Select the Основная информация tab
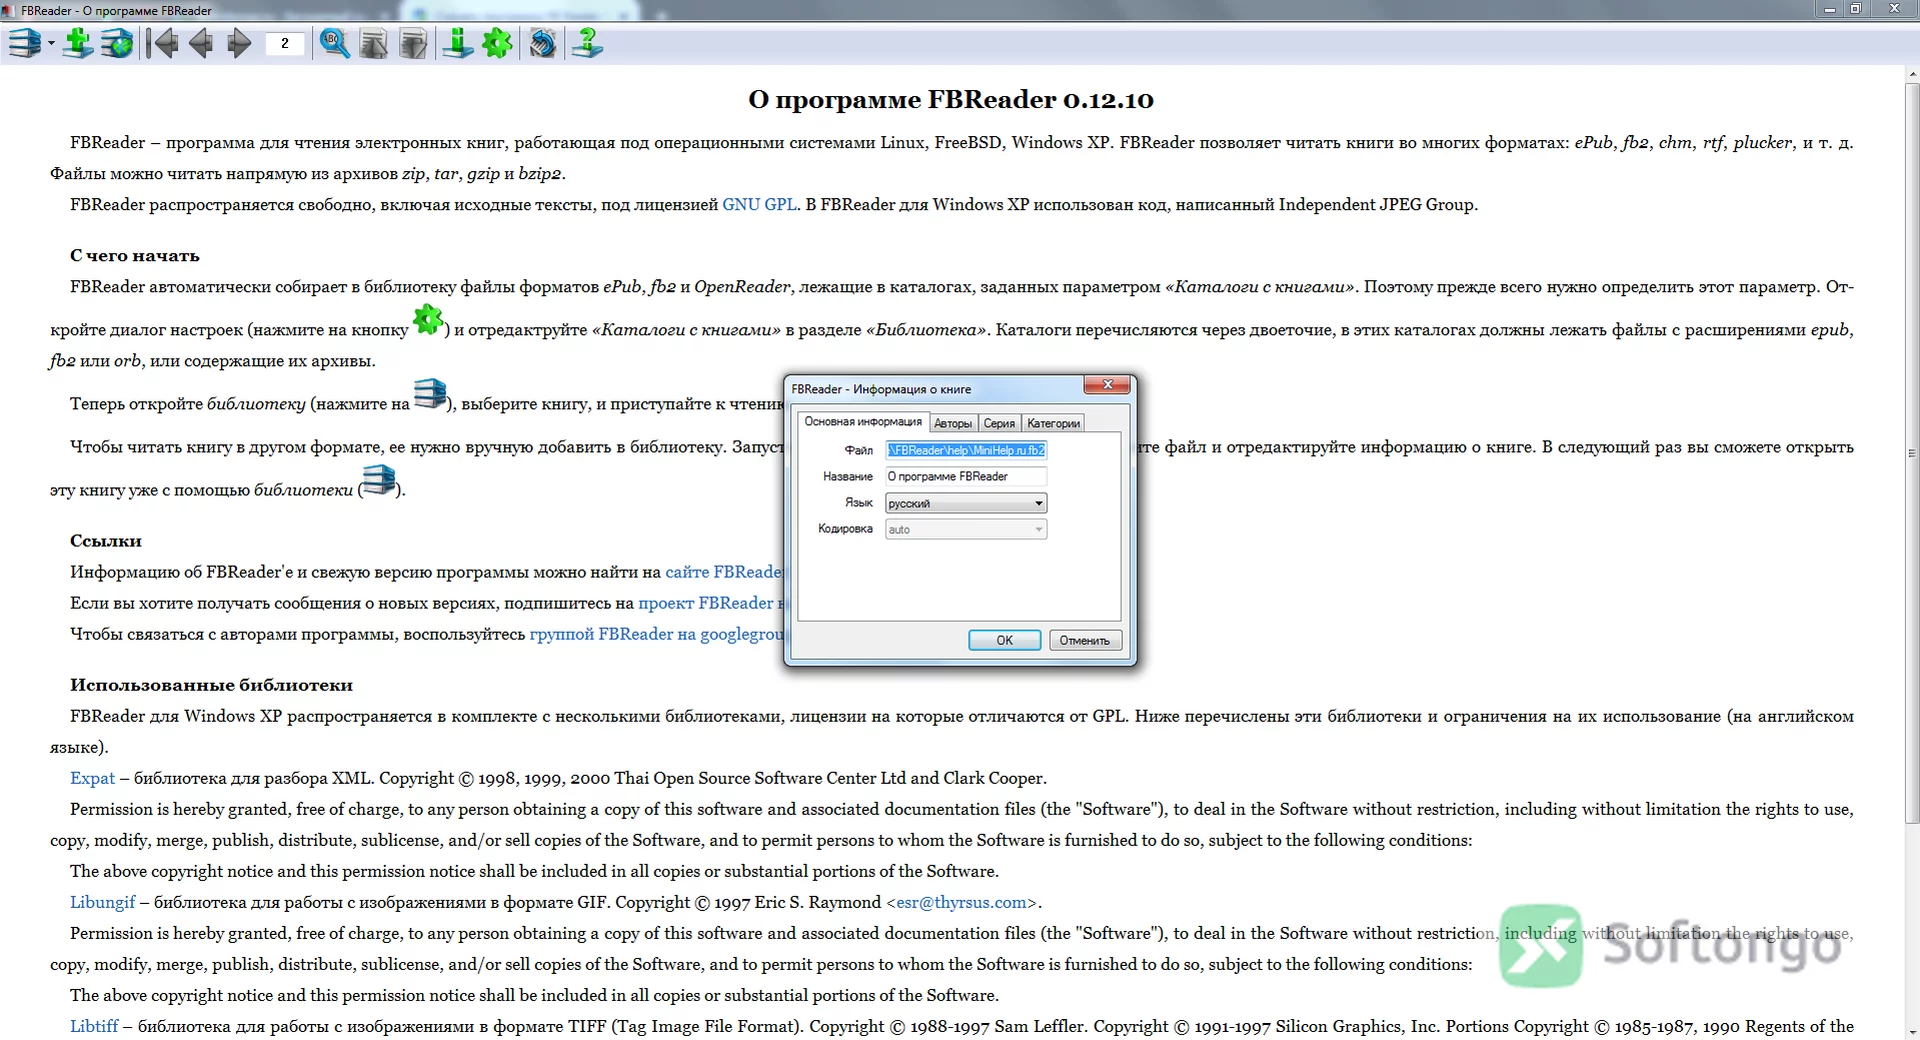1920x1040 pixels. 863,422
